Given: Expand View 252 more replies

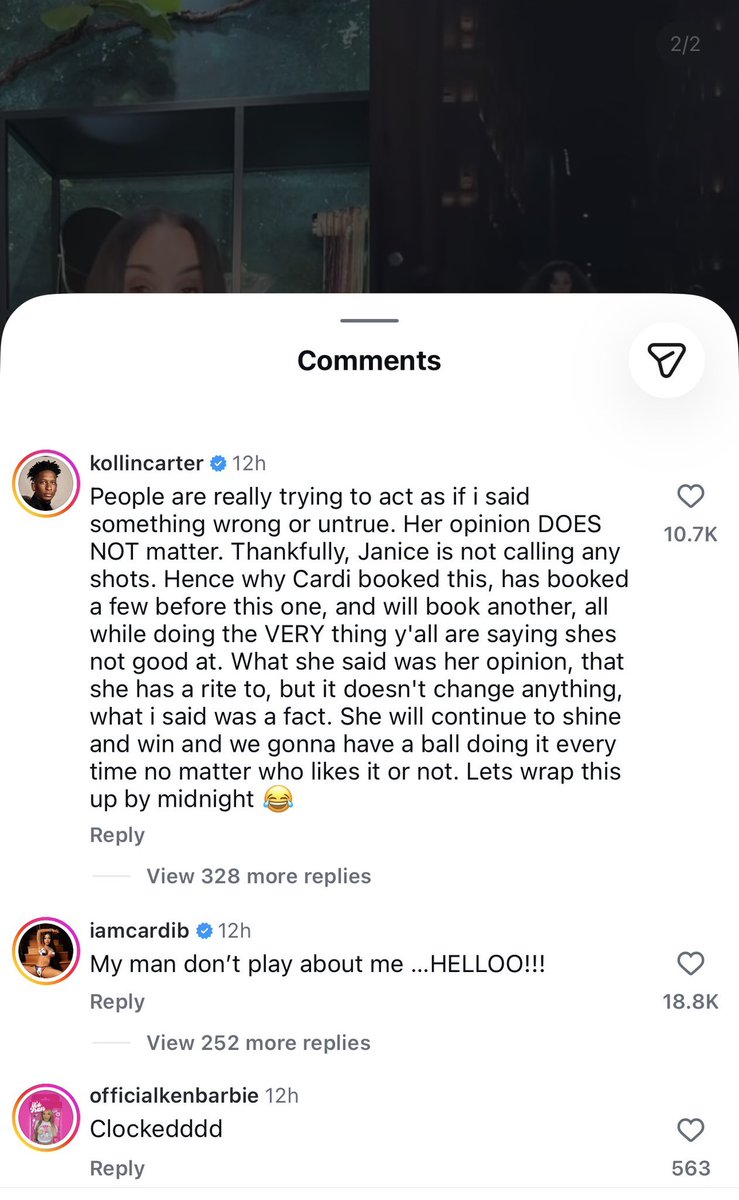Looking at the screenshot, I should click(x=259, y=1043).
